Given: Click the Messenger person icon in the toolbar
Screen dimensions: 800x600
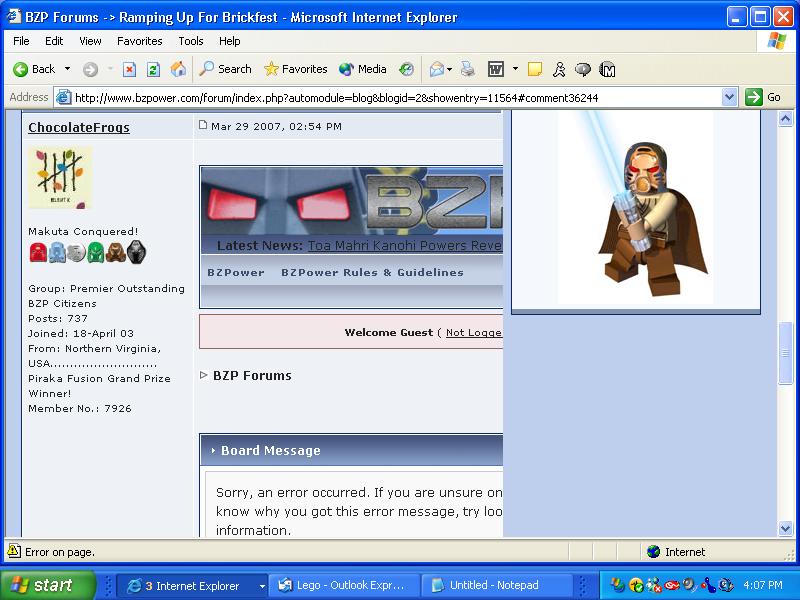Looking at the screenshot, I should tap(559, 69).
